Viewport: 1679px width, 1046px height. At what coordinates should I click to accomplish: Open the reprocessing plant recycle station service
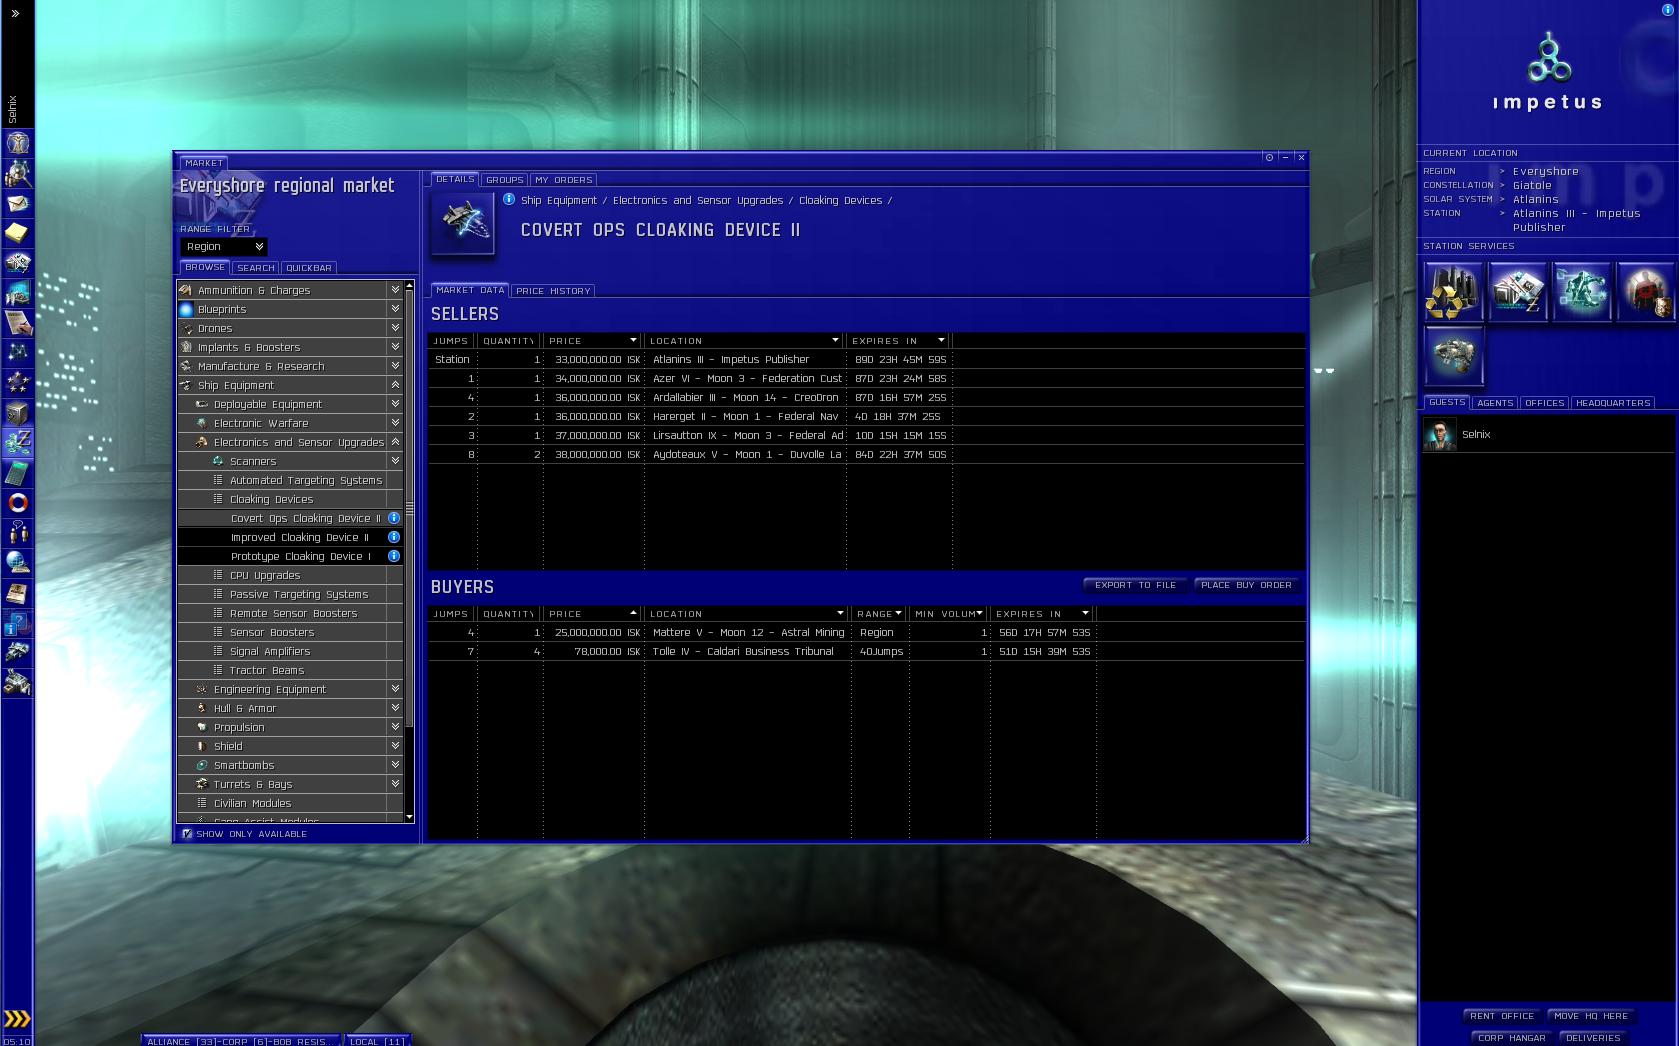[x=1453, y=291]
